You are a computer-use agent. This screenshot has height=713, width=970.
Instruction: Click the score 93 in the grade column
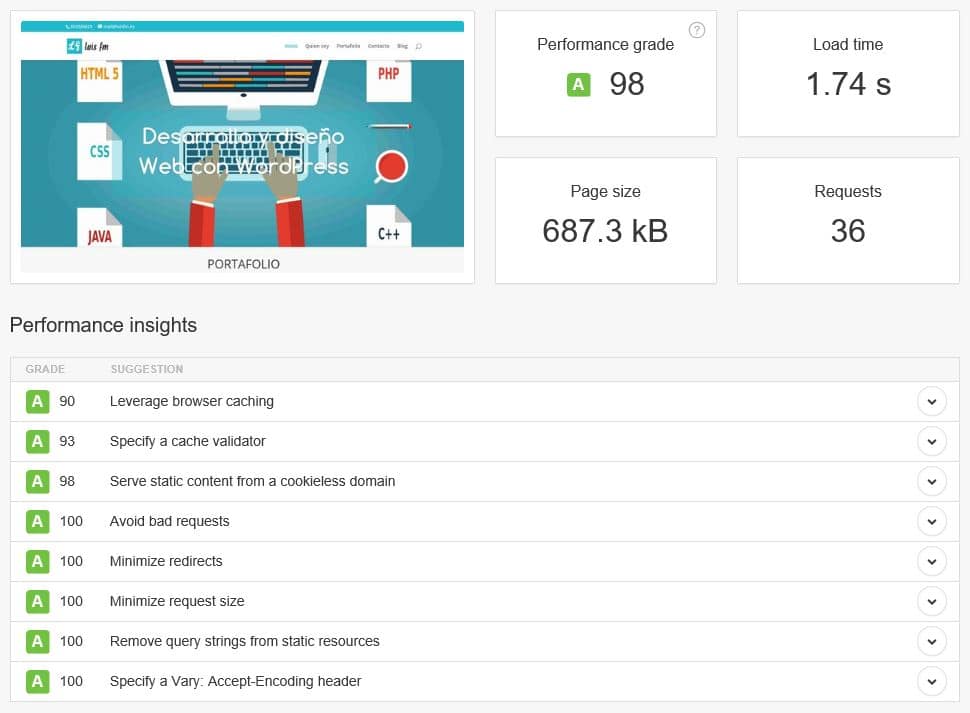pyautogui.click(x=67, y=441)
